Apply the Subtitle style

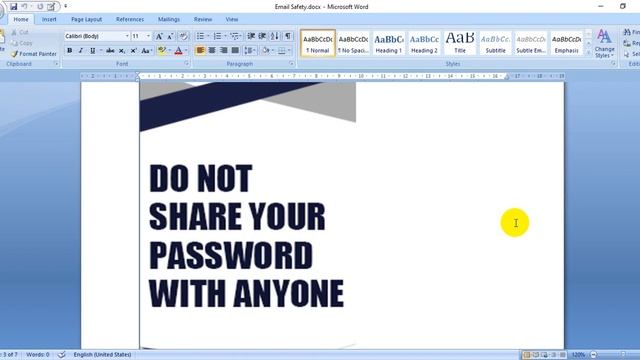pos(495,43)
